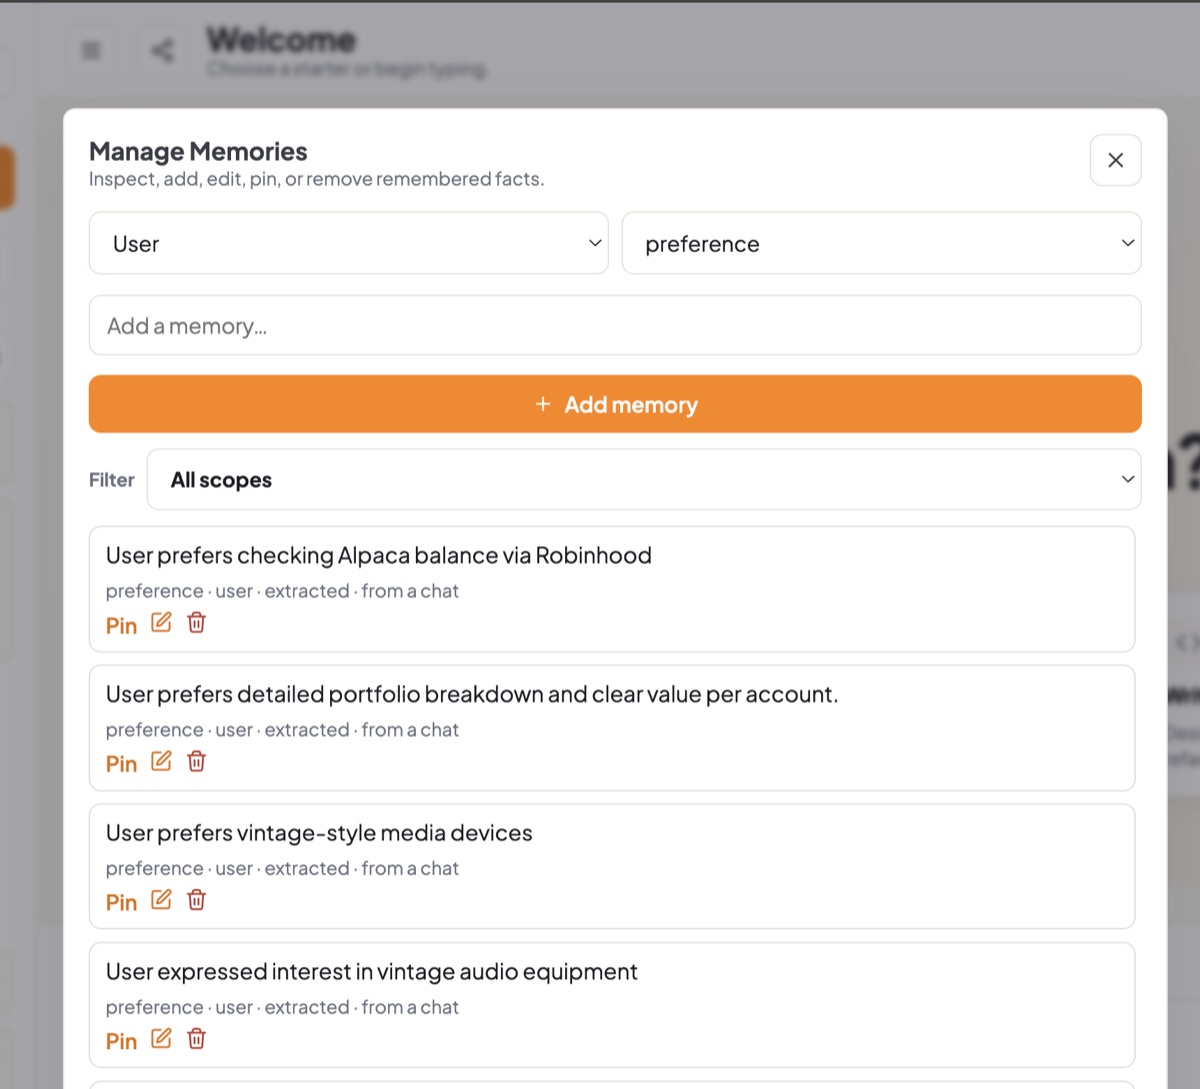Open the preference type dropdown
1200x1089 pixels.
pos(881,243)
